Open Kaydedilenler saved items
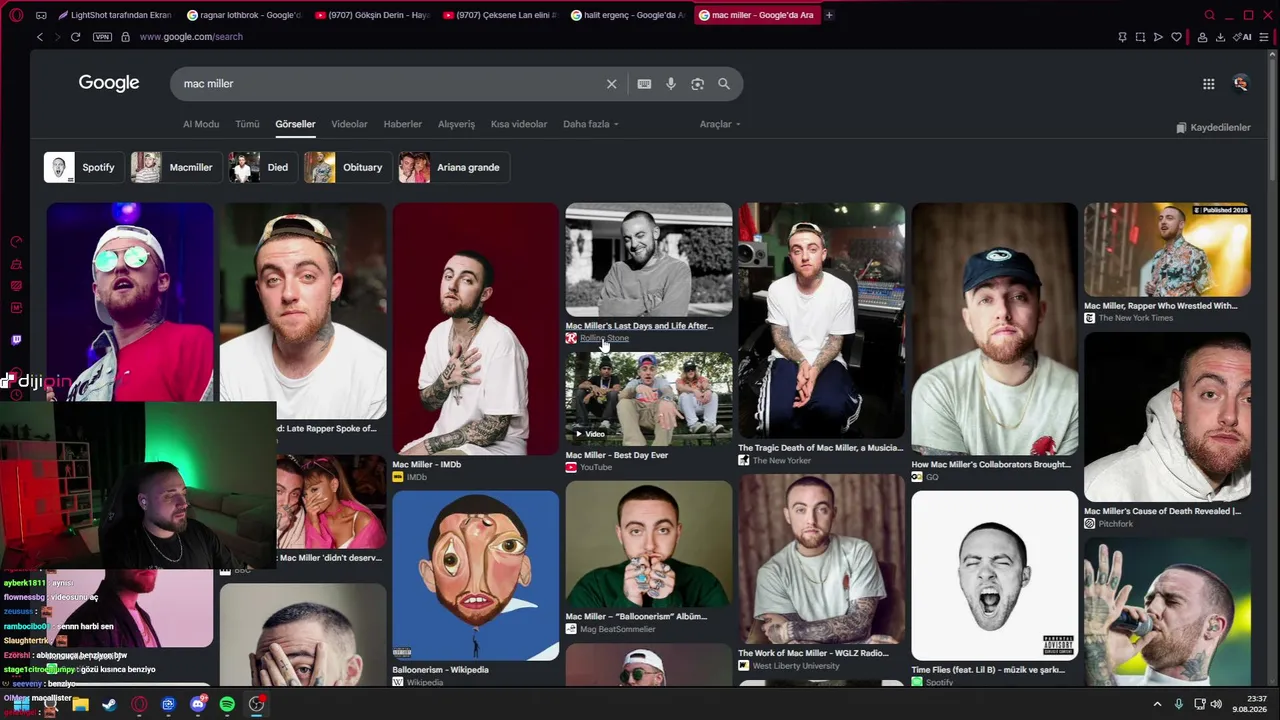Image resolution: width=1280 pixels, height=720 pixels. coord(1213,128)
